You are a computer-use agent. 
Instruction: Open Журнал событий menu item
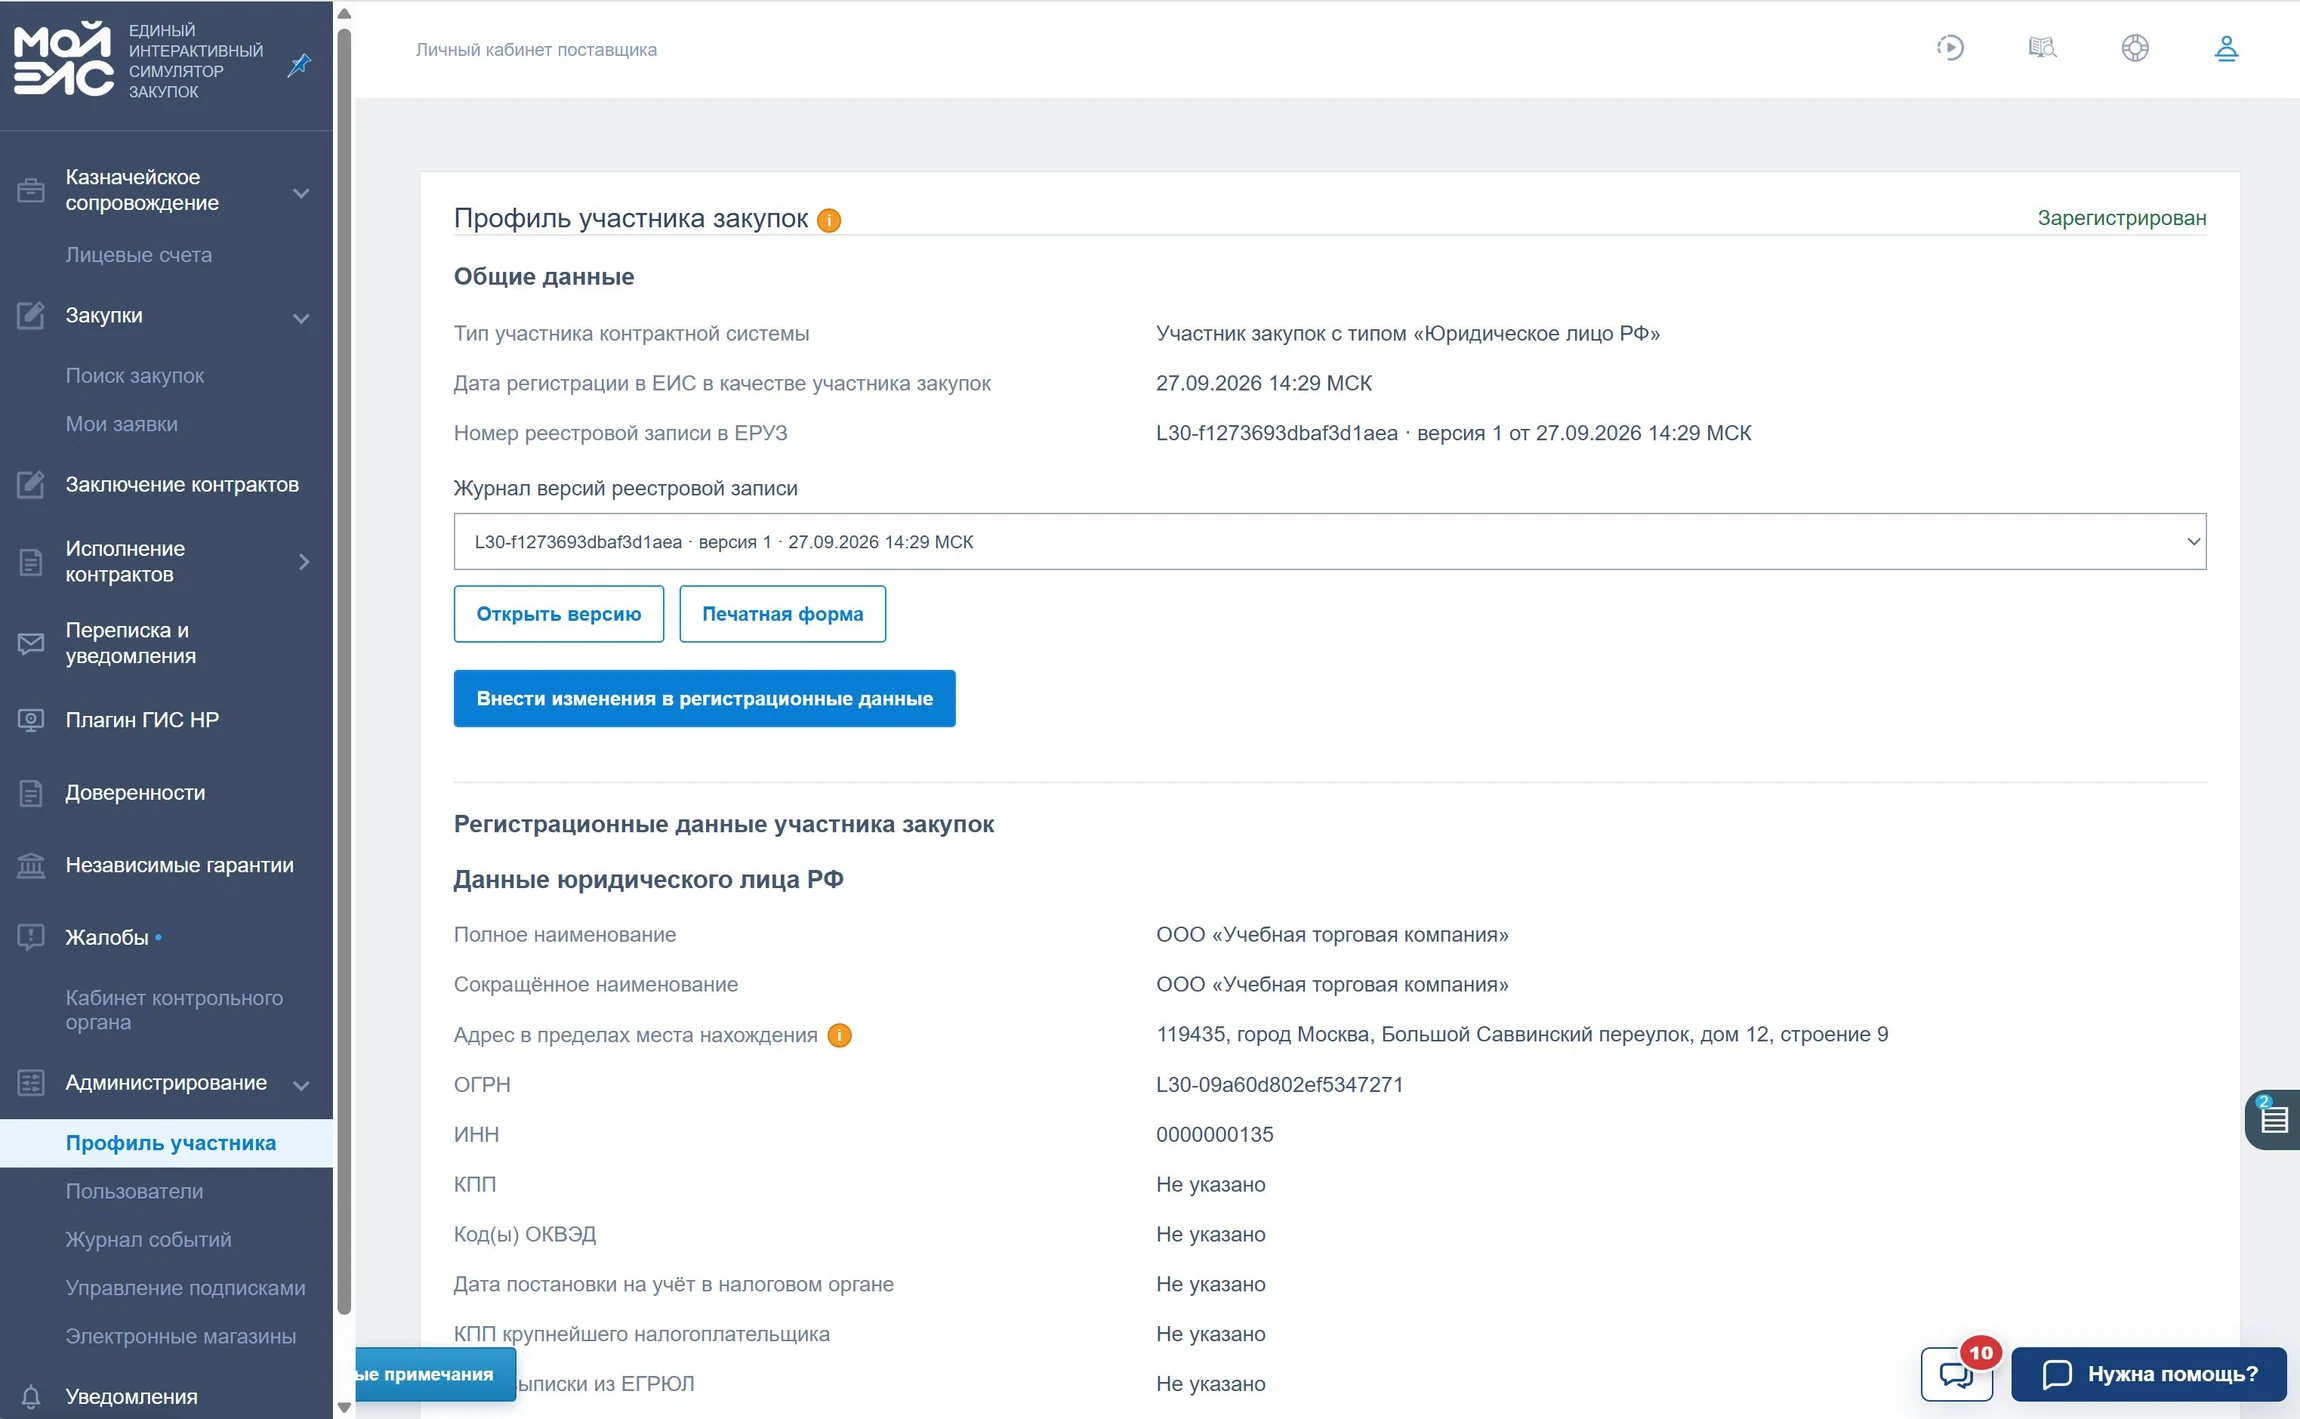pyautogui.click(x=148, y=1240)
